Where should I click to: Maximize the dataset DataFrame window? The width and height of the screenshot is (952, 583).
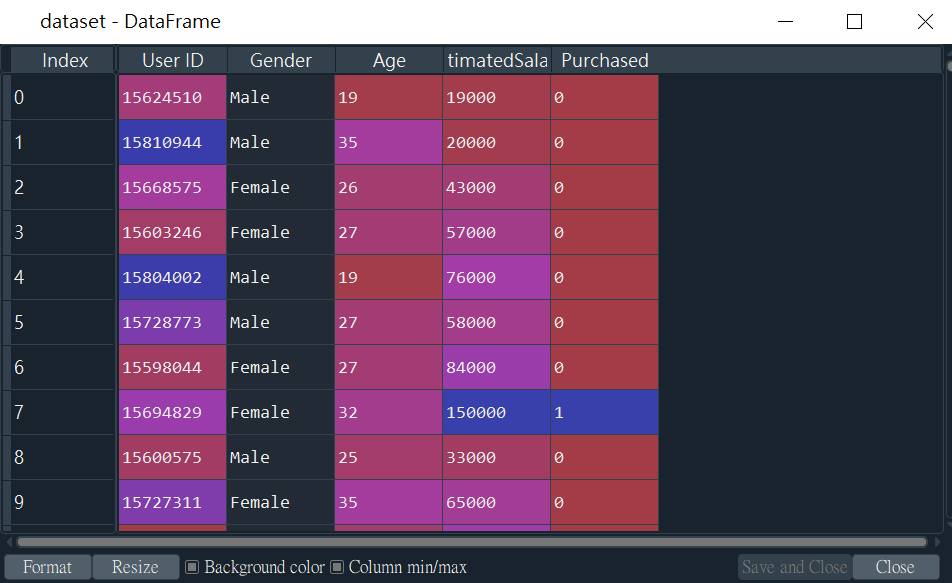pyautogui.click(x=854, y=22)
